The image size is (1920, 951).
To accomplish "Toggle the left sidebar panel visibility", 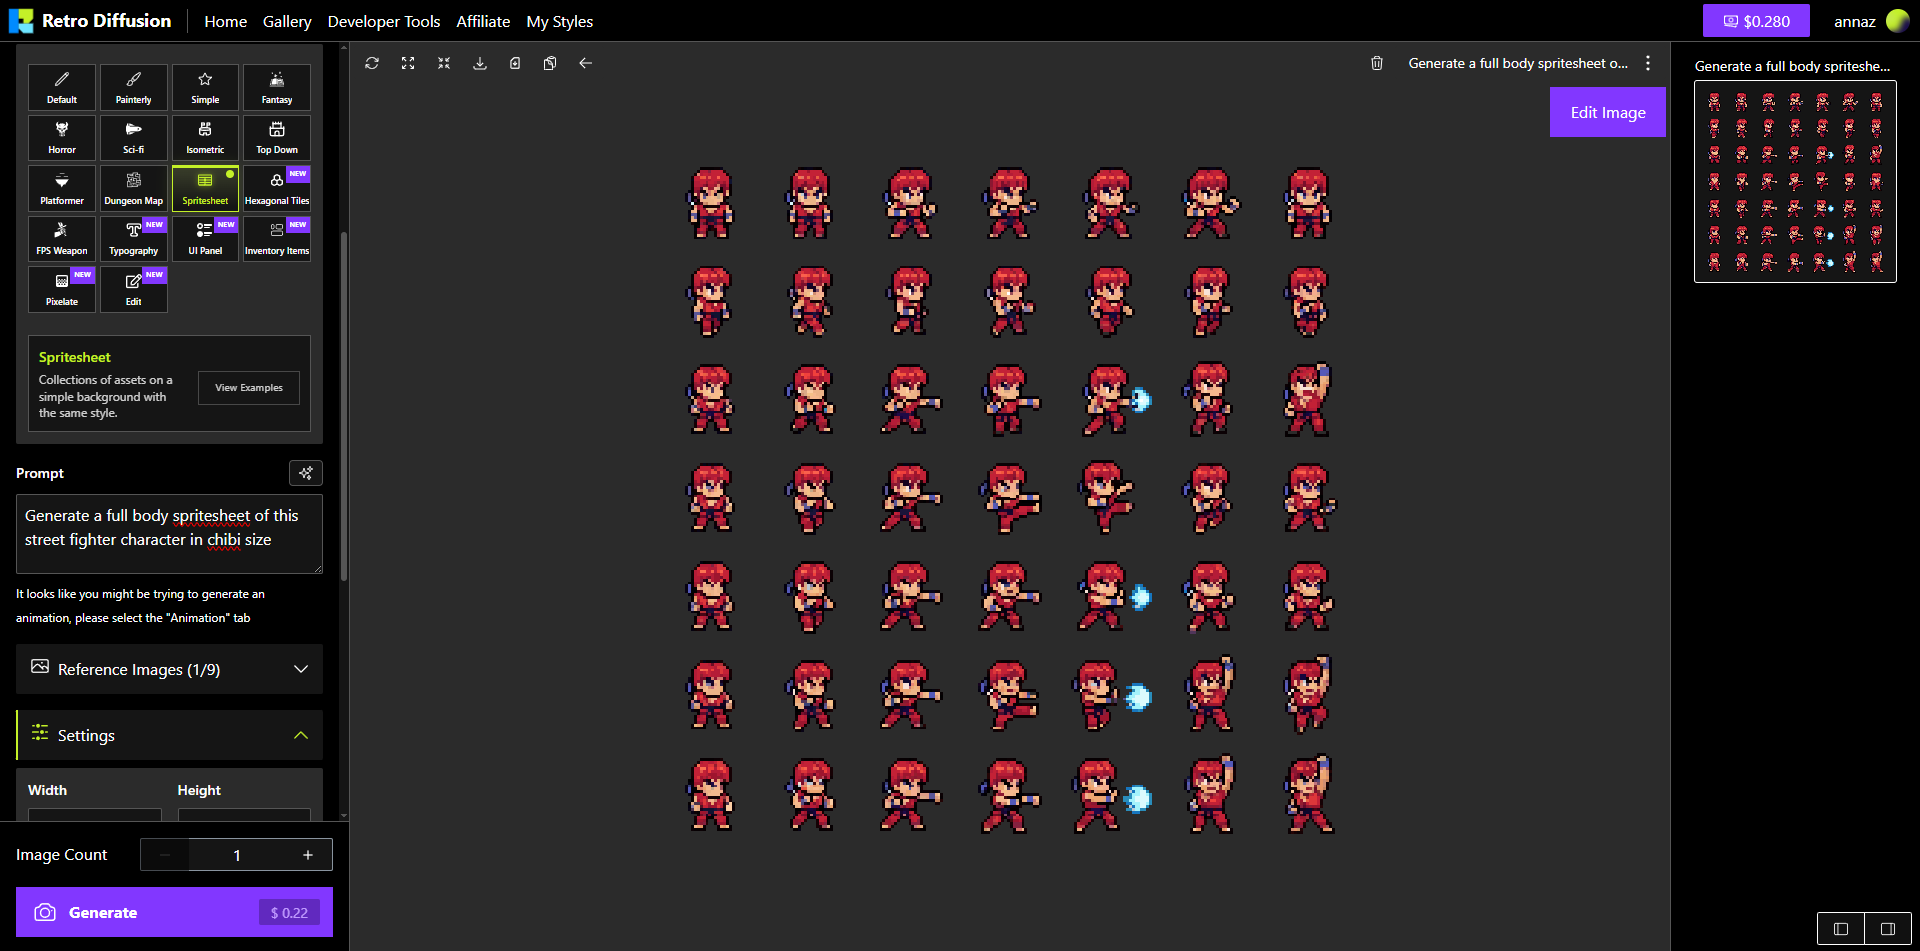I will tap(1842, 928).
